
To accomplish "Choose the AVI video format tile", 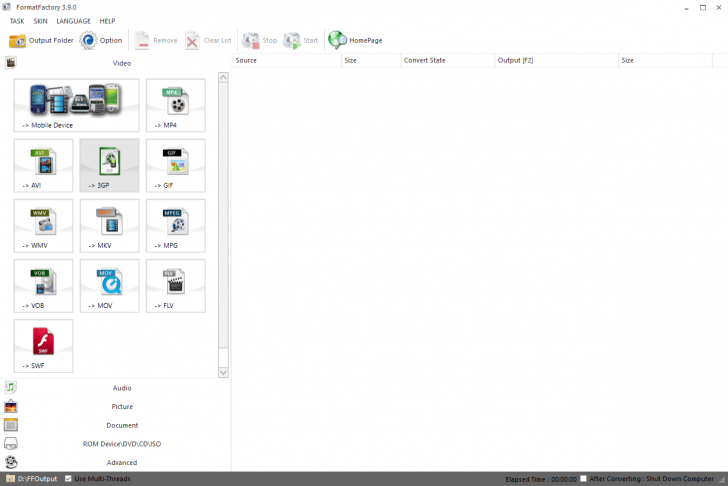I will coord(44,165).
